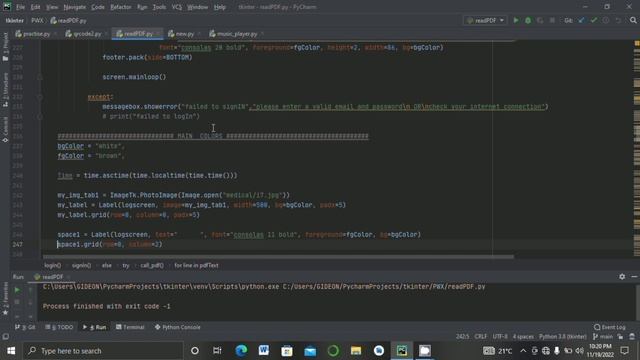Open the File menu

pyautogui.click(x=20, y=7)
